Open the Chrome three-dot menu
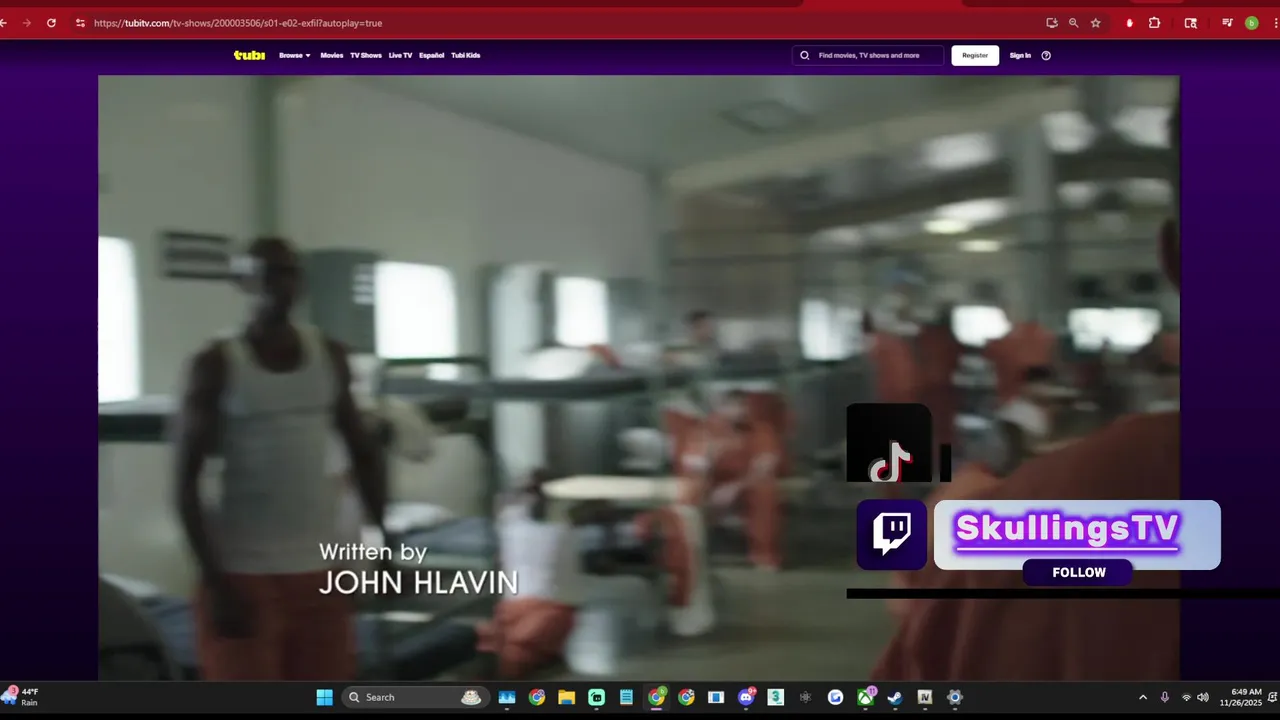The height and width of the screenshot is (720, 1280). tap(1275, 23)
